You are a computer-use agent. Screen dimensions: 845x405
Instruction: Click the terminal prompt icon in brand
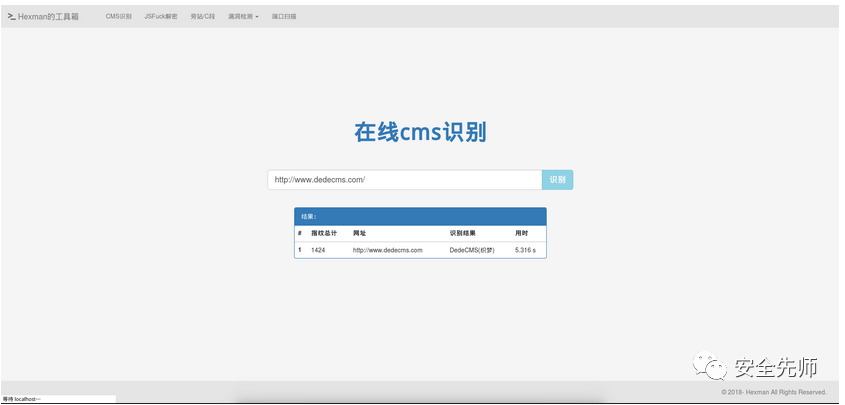[11, 17]
